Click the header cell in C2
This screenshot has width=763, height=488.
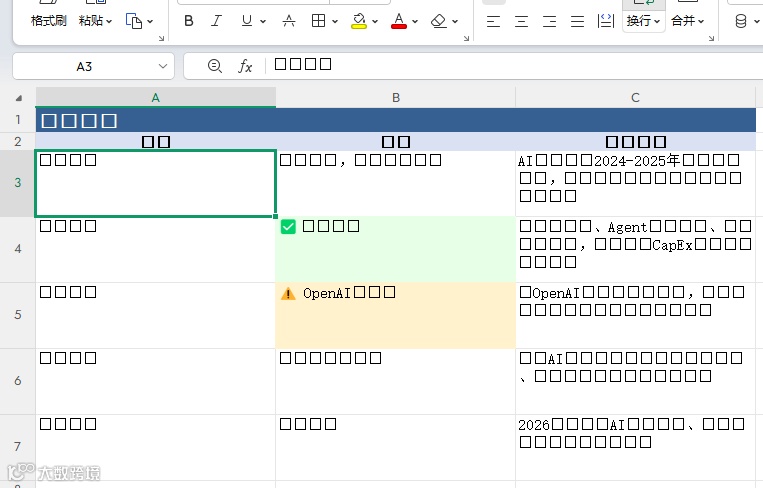636,142
